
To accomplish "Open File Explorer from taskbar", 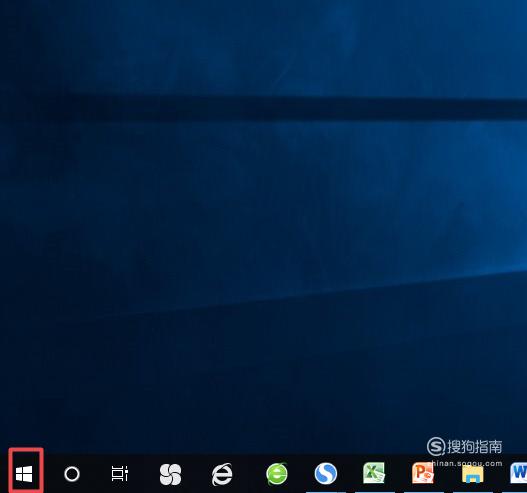I will click(473, 474).
